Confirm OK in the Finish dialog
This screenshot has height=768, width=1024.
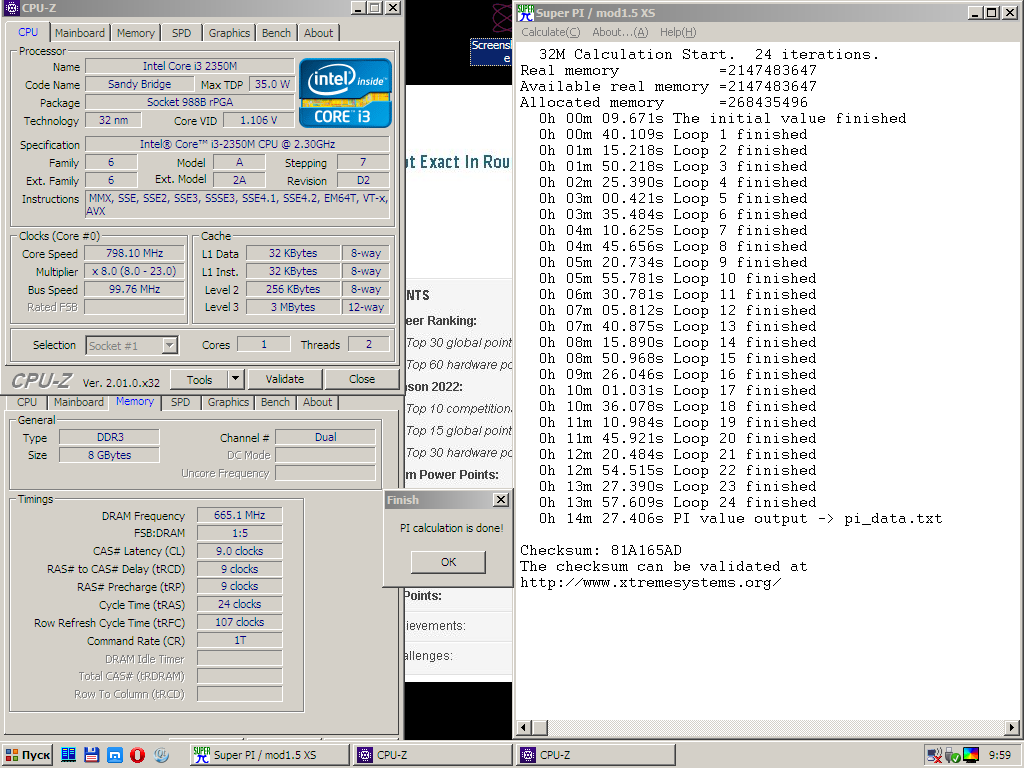pyautogui.click(x=448, y=562)
